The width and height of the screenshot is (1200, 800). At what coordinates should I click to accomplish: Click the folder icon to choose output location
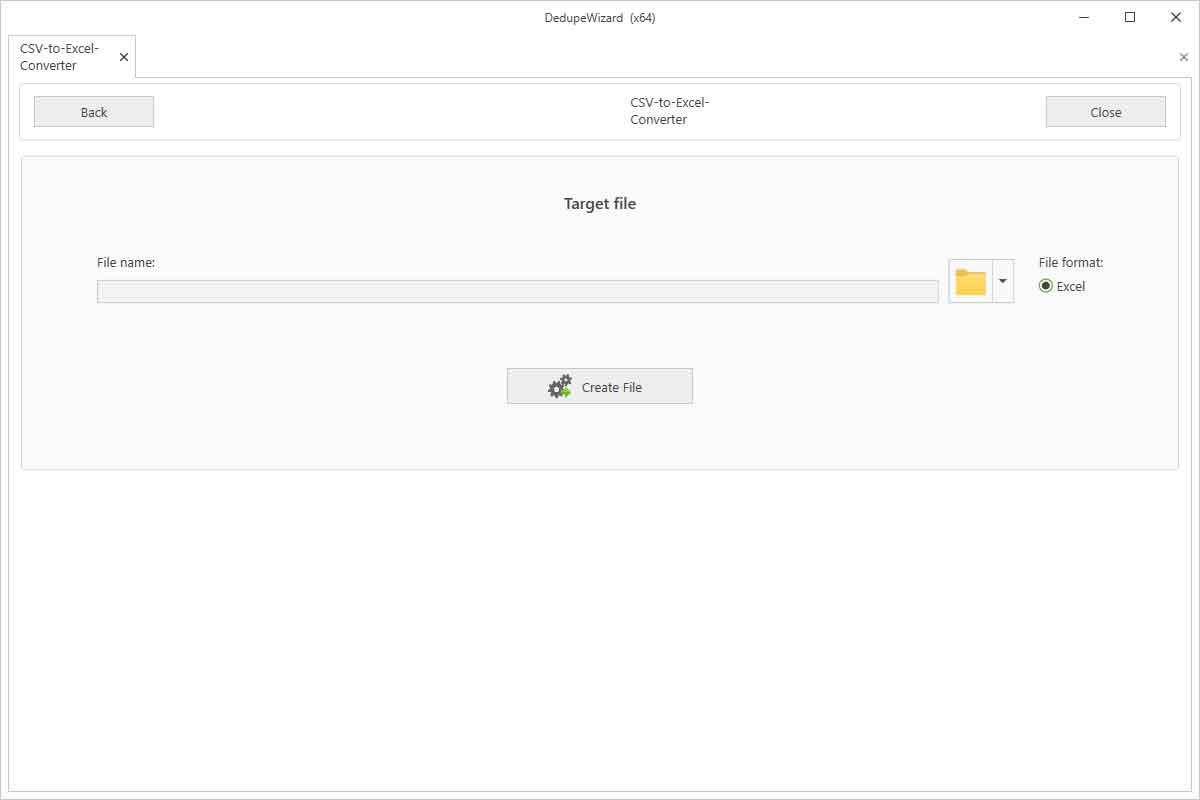[971, 281]
